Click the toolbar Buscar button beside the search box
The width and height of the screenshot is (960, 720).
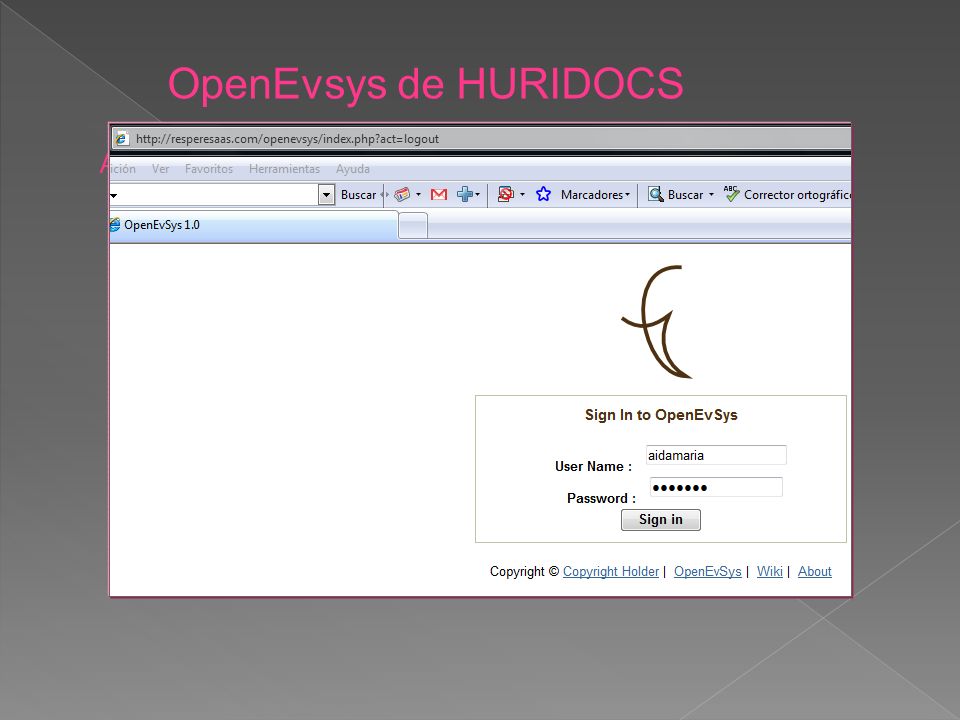(x=358, y=195)
